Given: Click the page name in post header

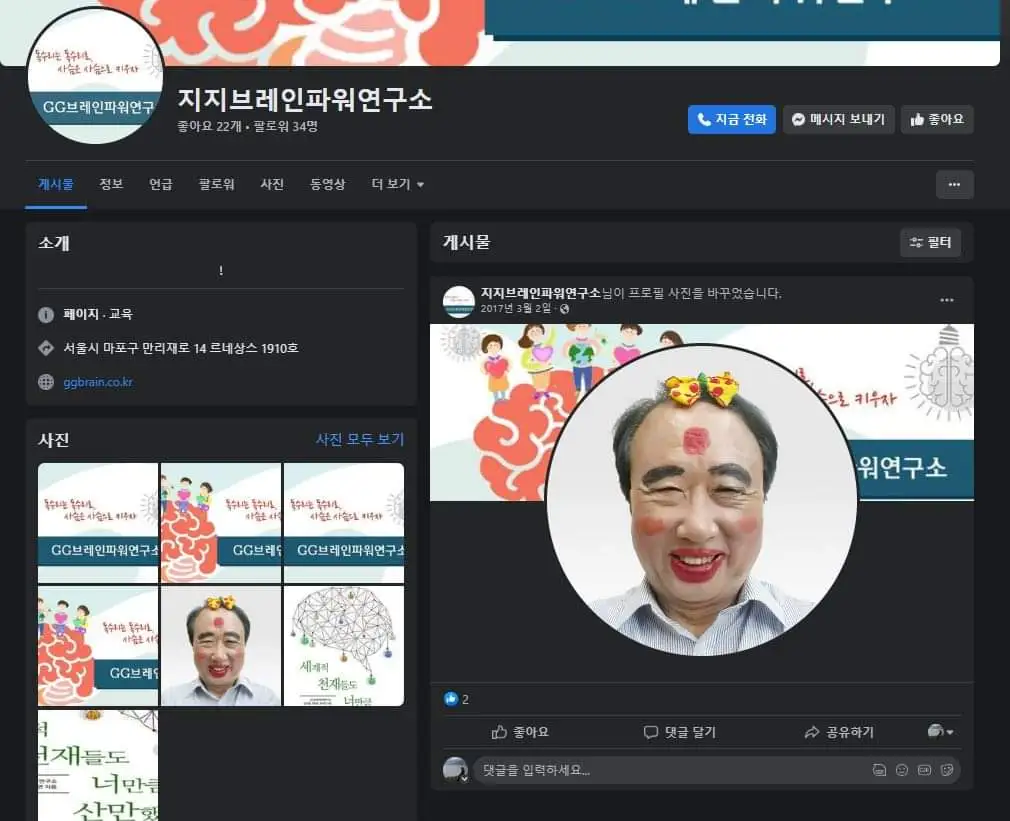Looking at the screenshot, I should tap(540, 293).
